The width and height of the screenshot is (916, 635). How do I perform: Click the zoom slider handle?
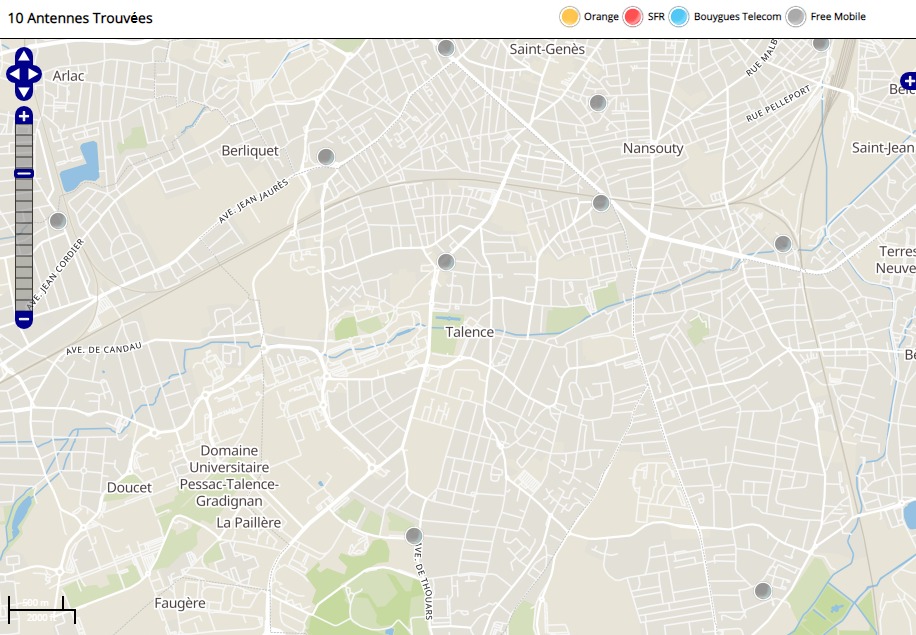[x=25, y=174]
